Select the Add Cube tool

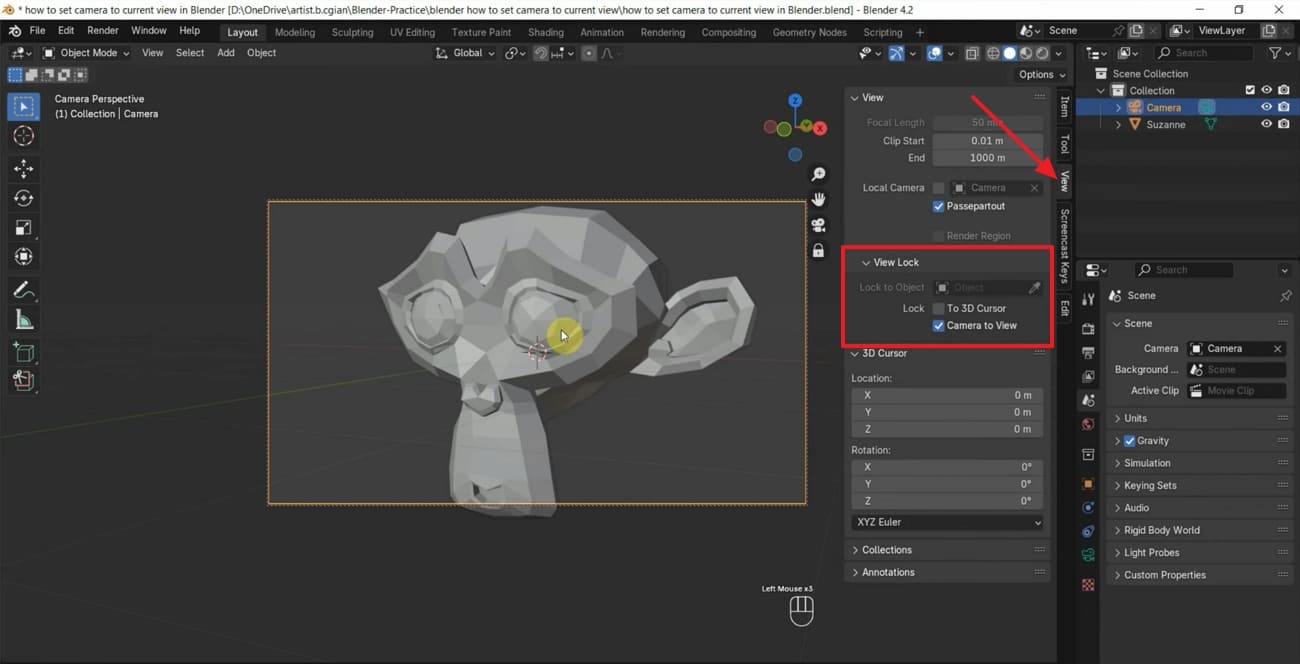[24, 352]
